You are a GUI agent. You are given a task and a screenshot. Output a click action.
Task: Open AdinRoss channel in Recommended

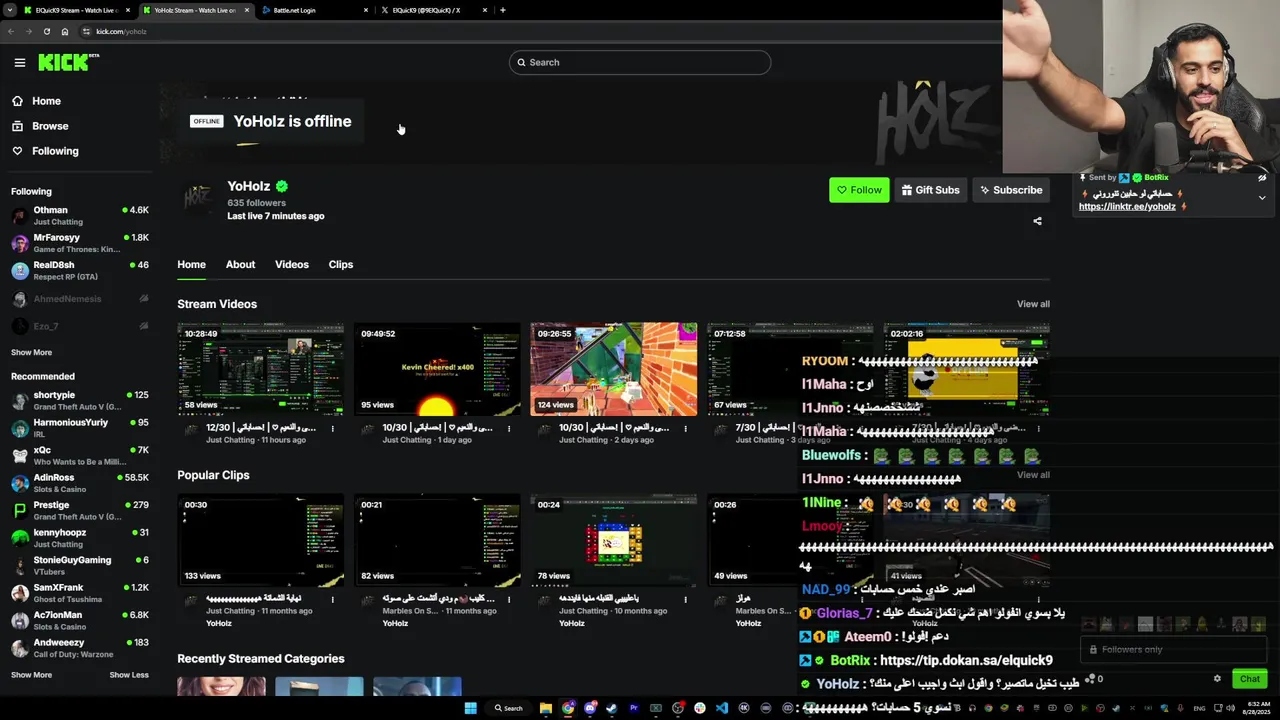80,483
